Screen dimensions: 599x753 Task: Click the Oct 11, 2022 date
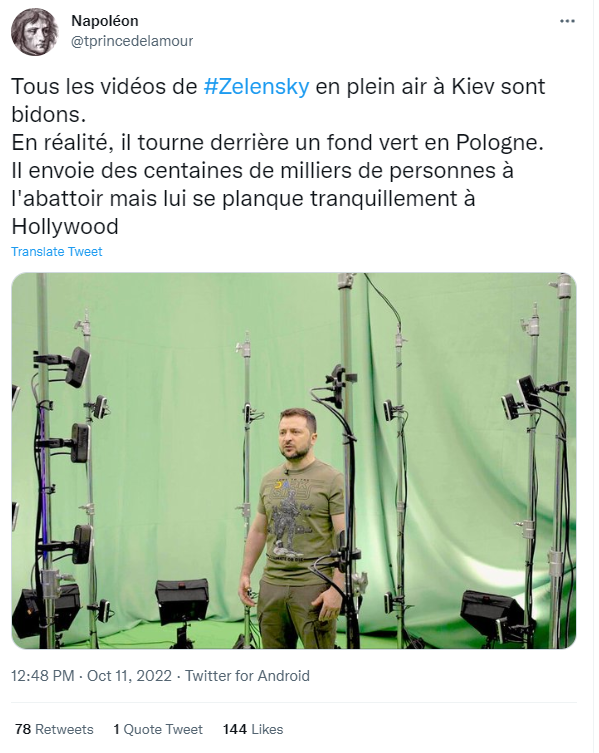pyautogui.click(x=129, y=676)
